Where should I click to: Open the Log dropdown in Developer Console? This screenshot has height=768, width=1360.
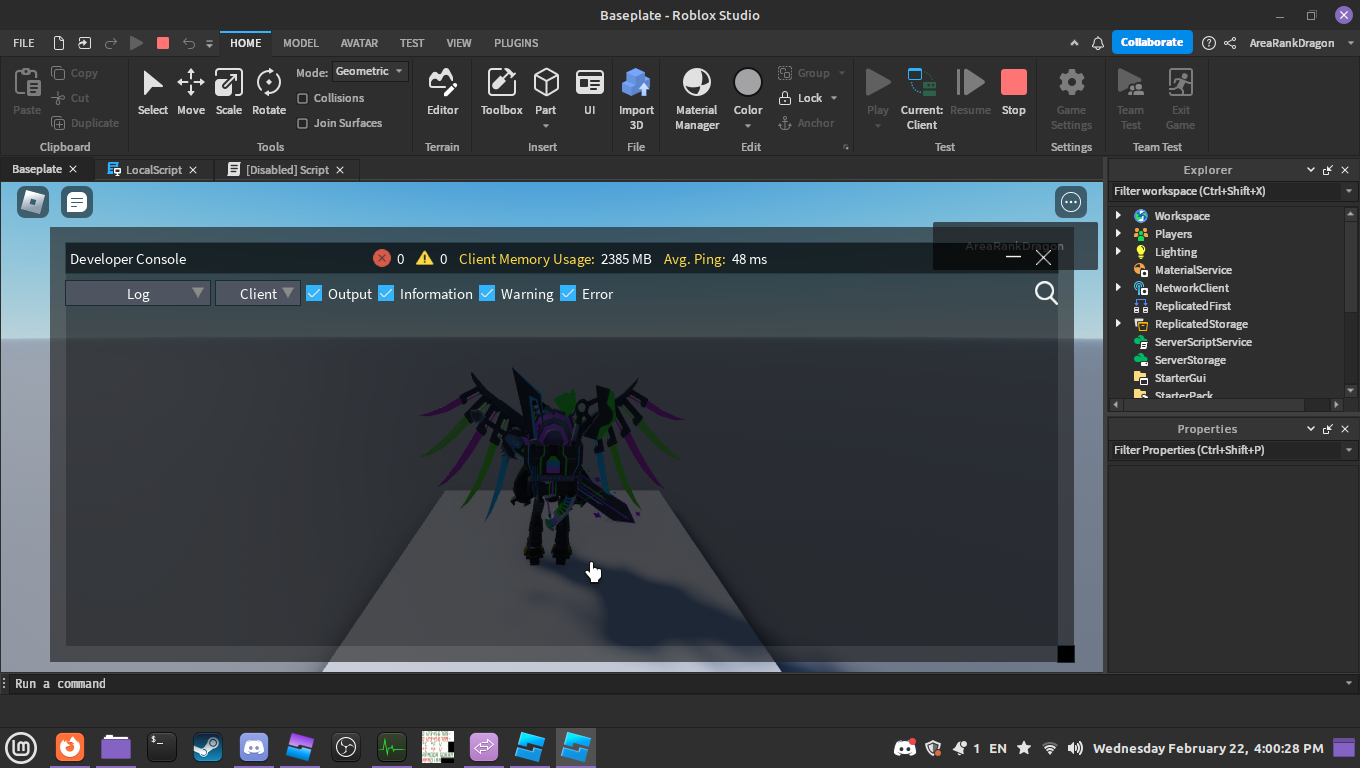point(138,293)
